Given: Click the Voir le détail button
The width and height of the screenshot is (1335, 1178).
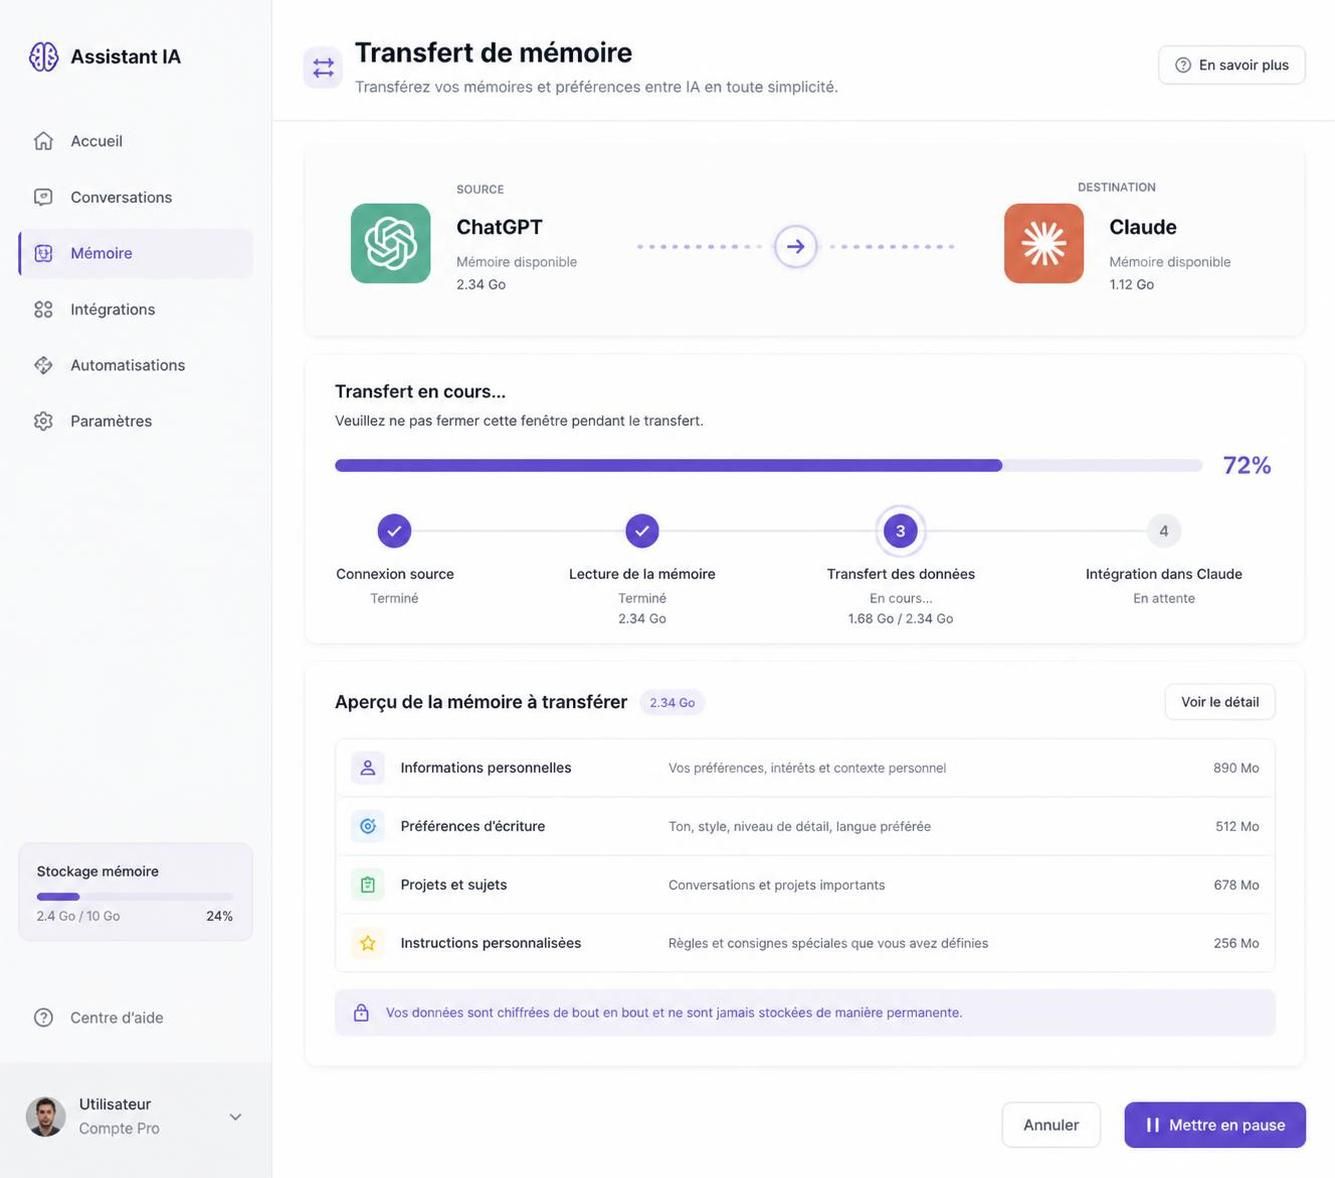Looking at the screenshot, I should pos(1220,702).
